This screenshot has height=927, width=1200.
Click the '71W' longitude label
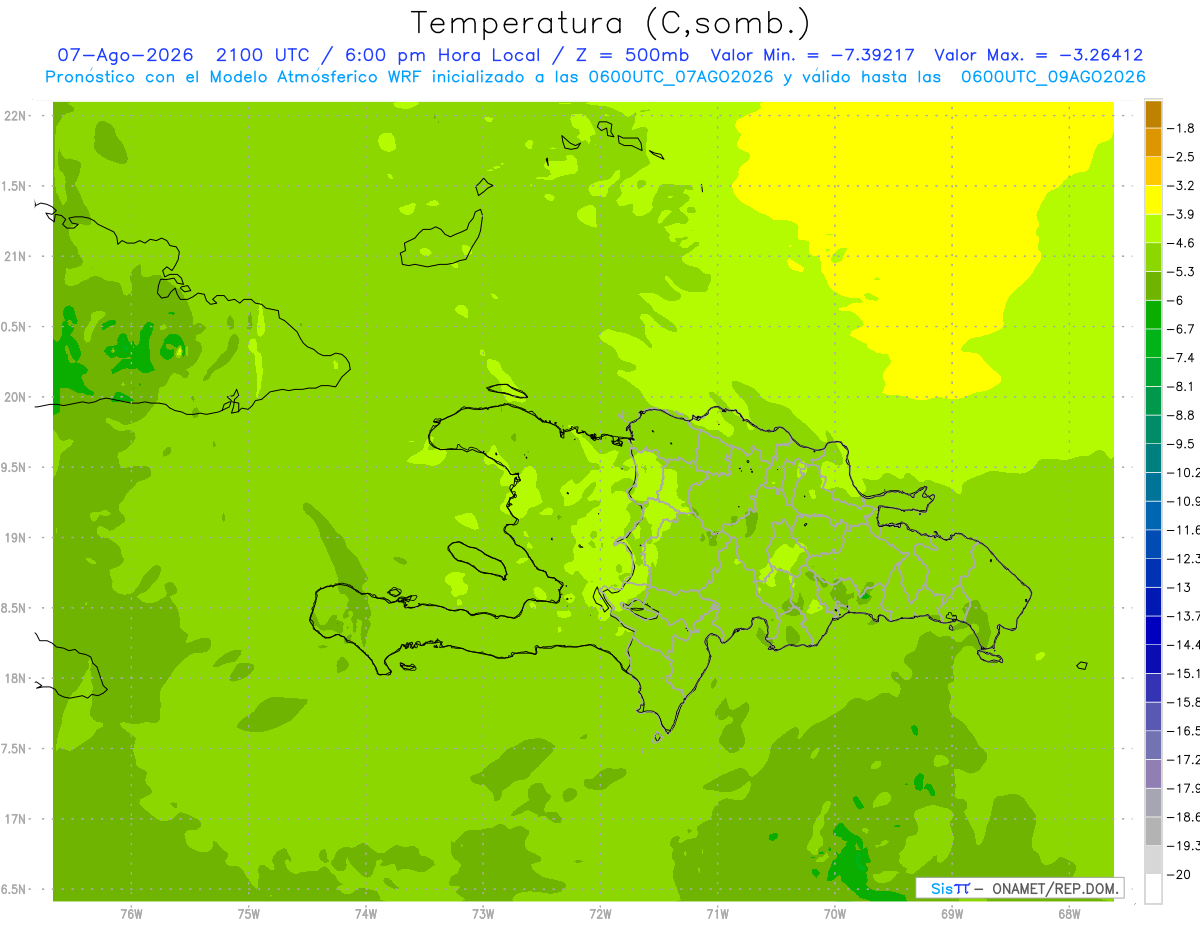coord(717,914)
